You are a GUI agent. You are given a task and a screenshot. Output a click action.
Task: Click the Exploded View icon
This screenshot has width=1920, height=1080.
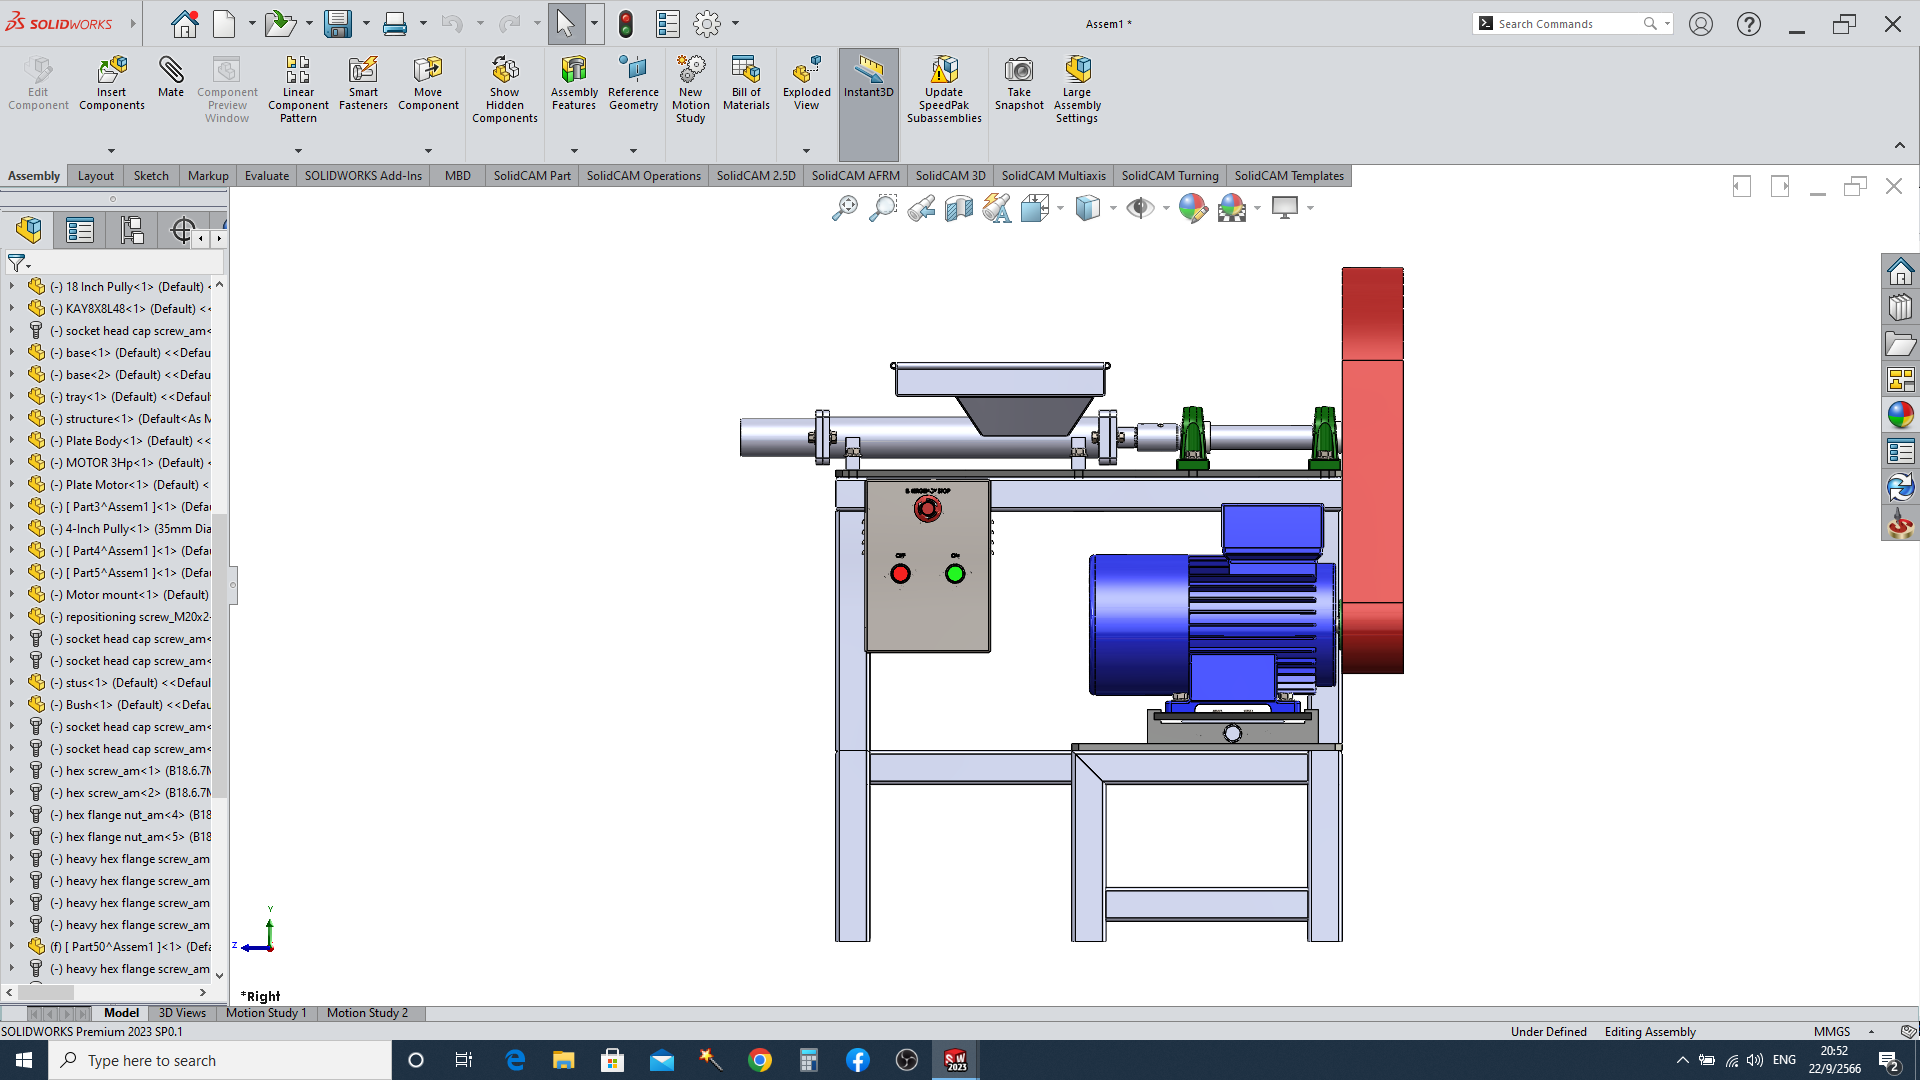(x=806, y=83)
